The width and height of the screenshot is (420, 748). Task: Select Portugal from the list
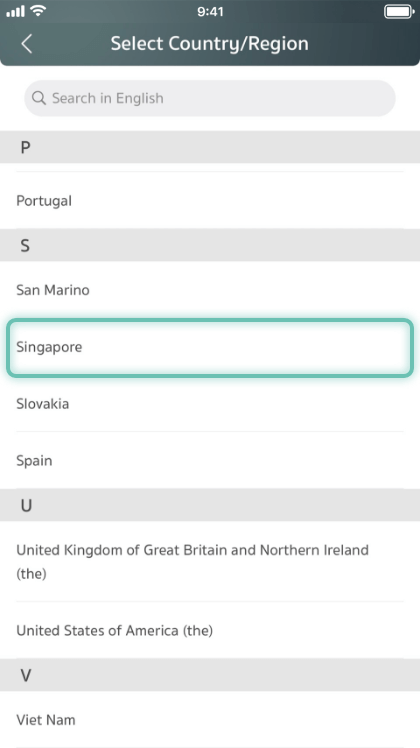210,200
